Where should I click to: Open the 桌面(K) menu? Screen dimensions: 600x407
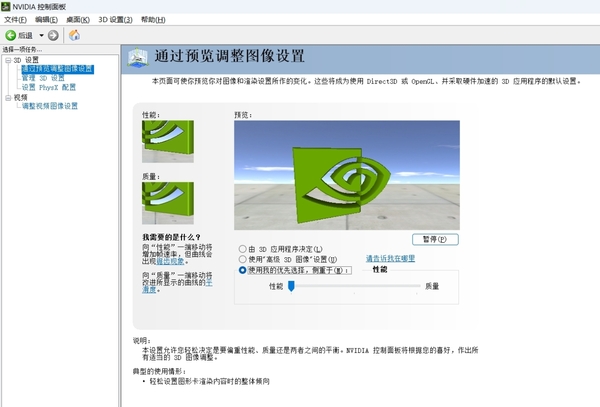[78, 20]
